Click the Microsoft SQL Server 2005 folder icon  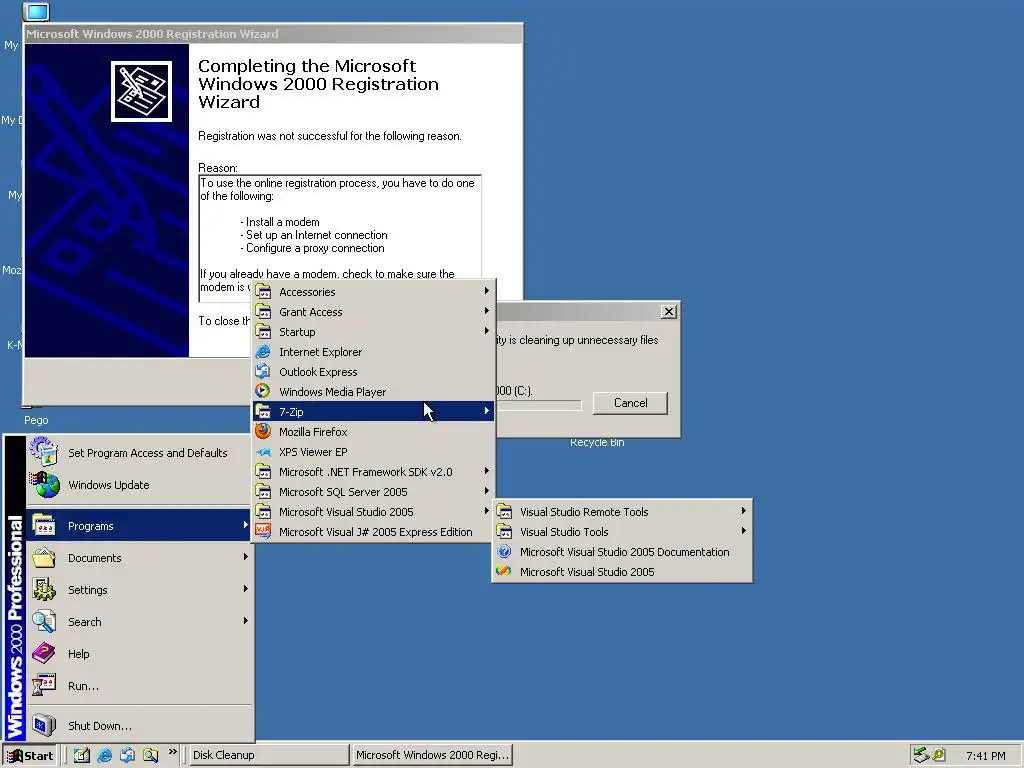(x=263, y=492)
